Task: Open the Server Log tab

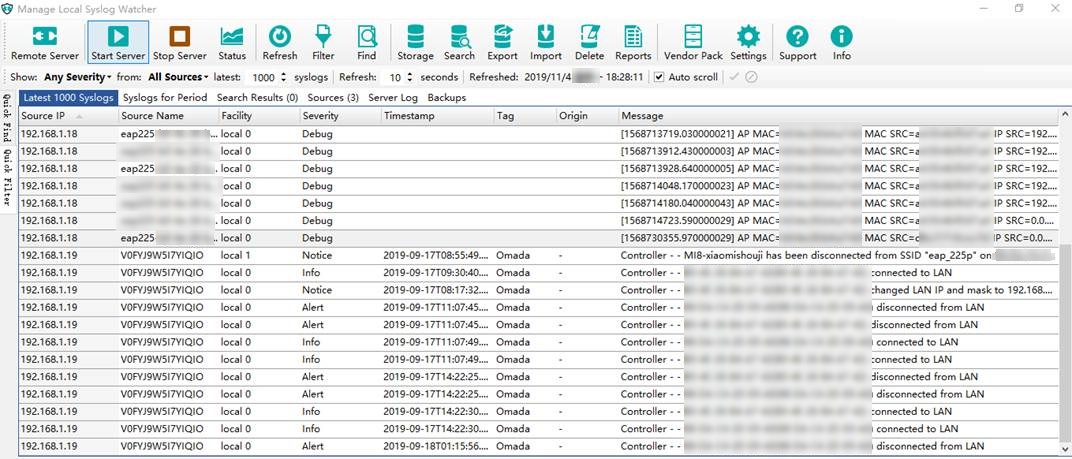Action: (393, 98)
